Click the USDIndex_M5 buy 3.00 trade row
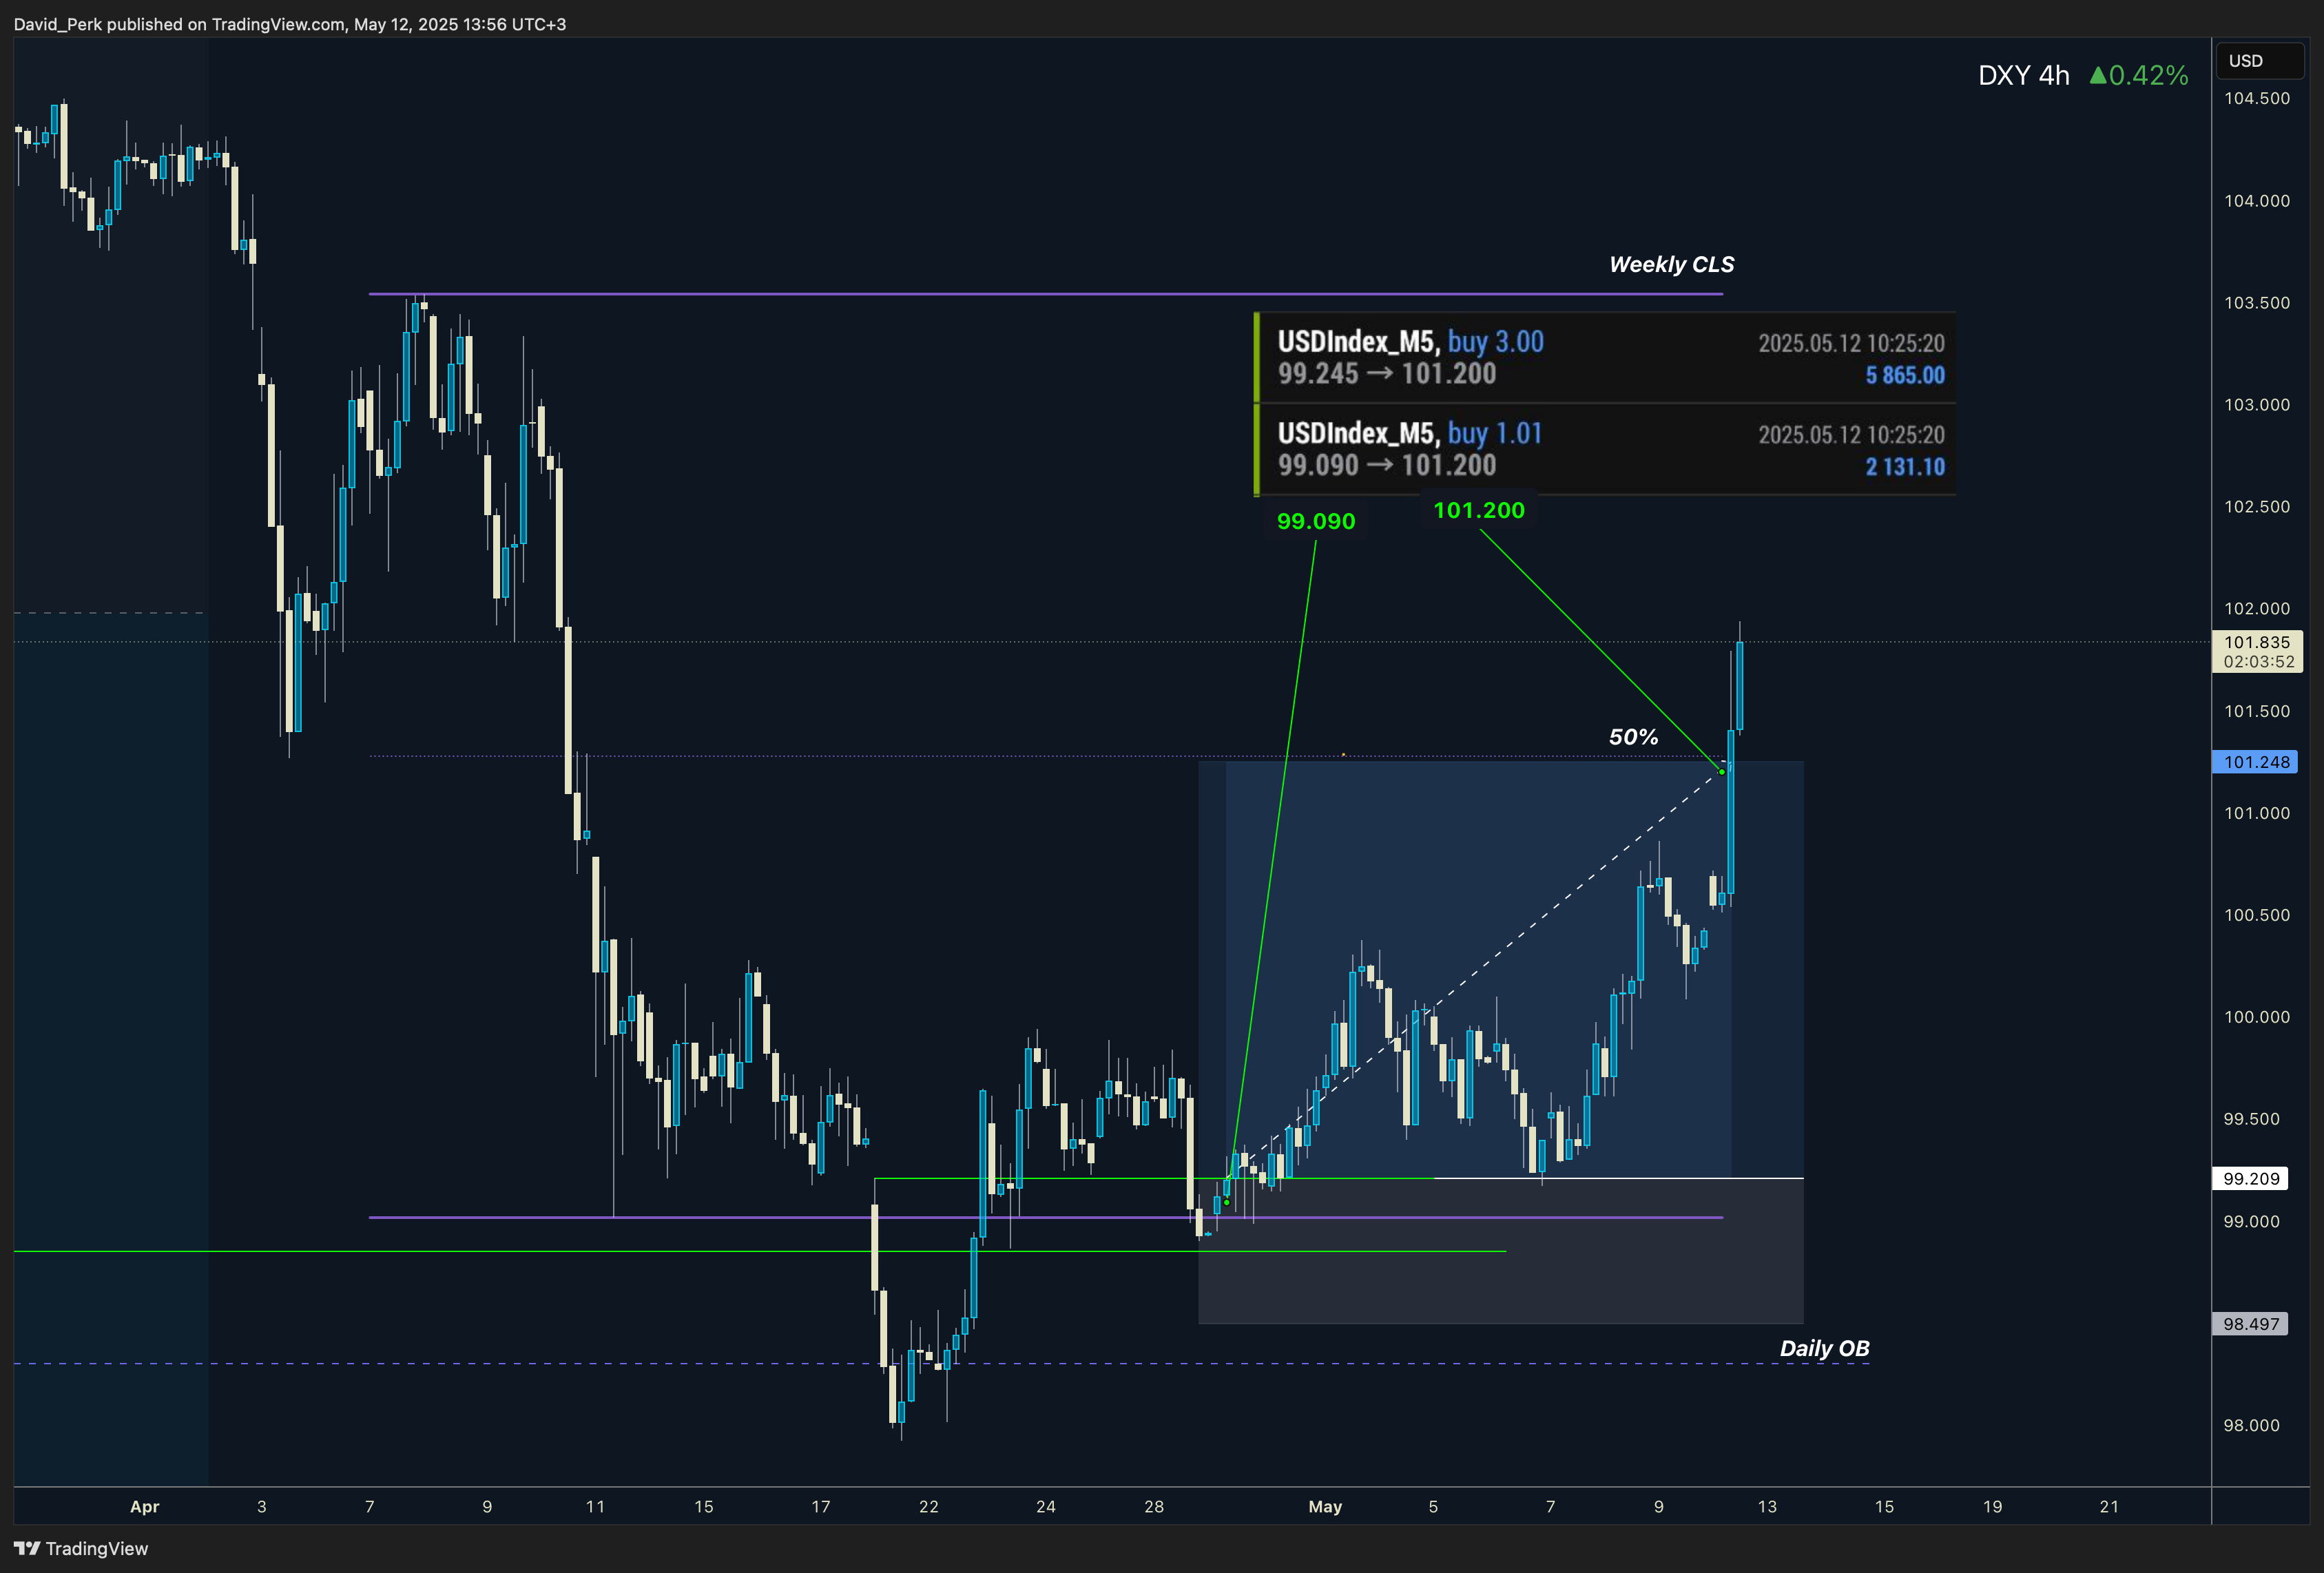 point(1605,358)
